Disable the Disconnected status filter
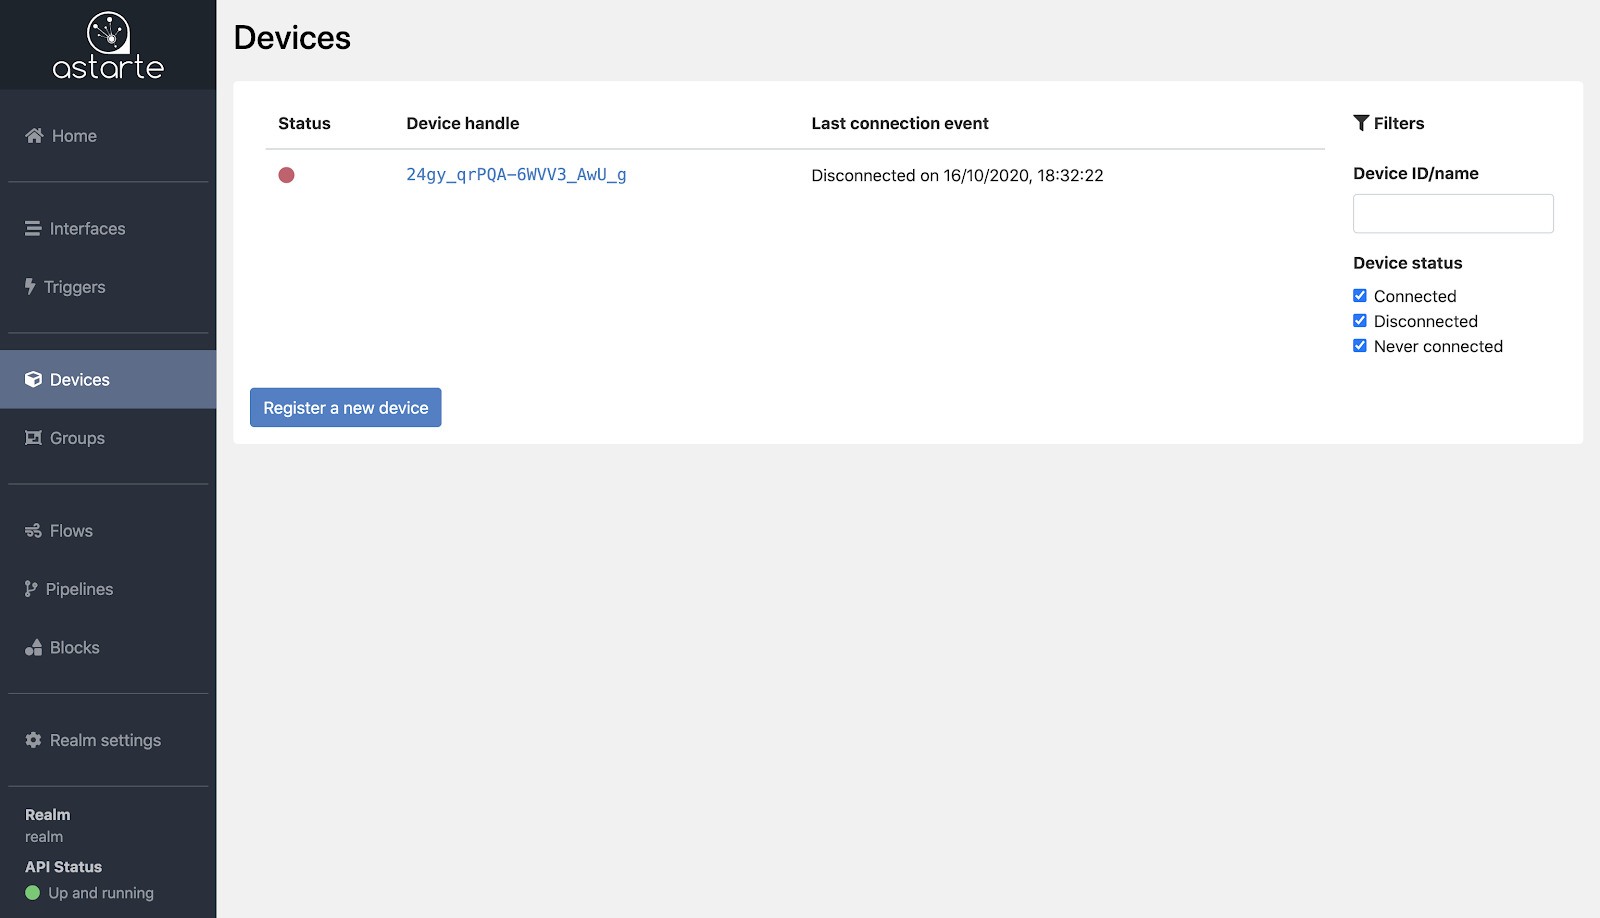The height and width of the screenshot is (918, 1600). click(x=1360, y=320)
